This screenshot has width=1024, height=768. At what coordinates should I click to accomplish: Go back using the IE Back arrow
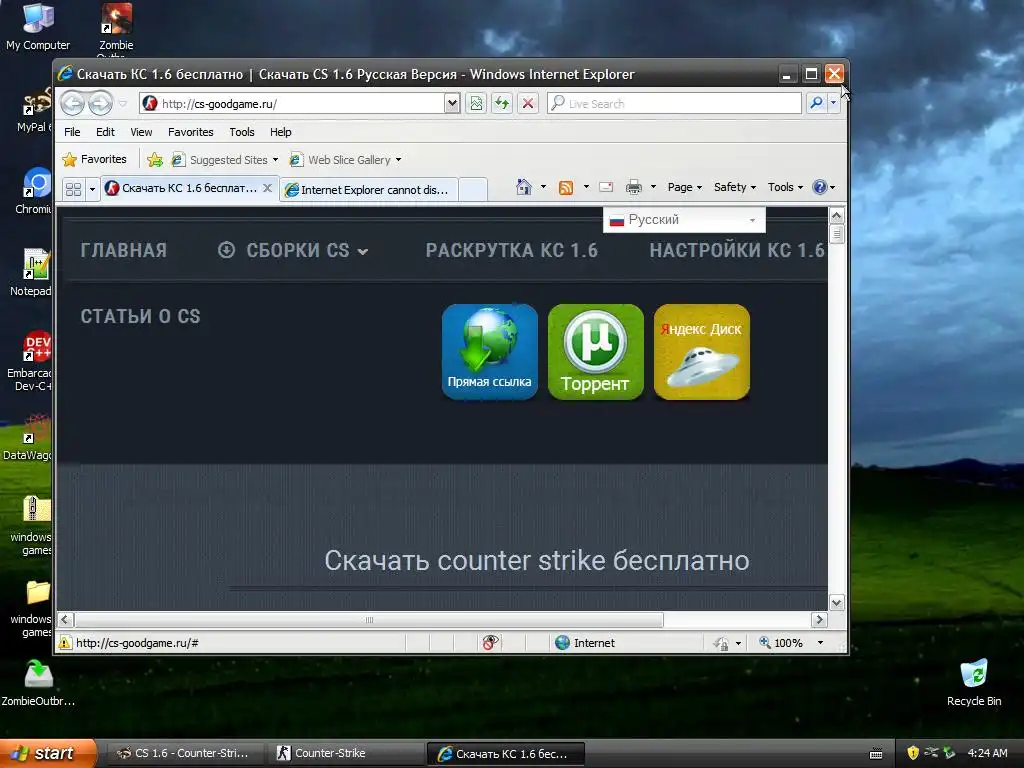coord(73,103)
